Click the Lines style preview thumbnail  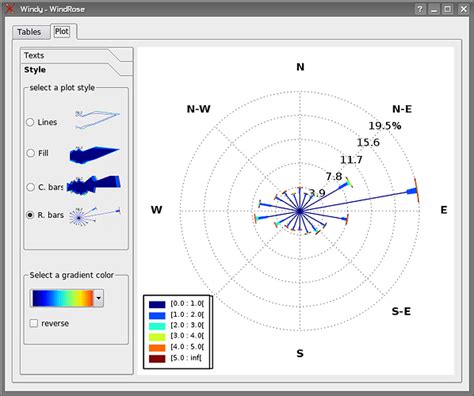[x=97, y=119]
